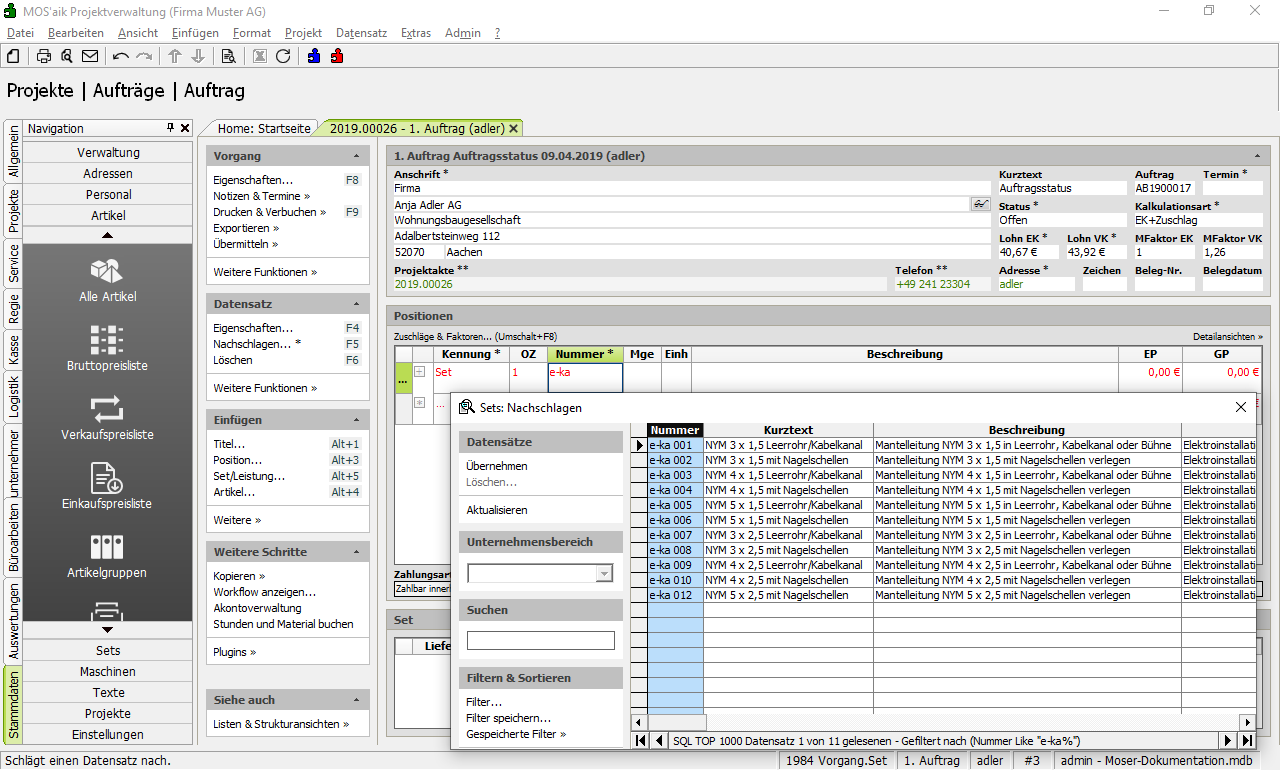Expand the Set row in positions table
Screen dimensions: 1280x770
click(420, 372)
